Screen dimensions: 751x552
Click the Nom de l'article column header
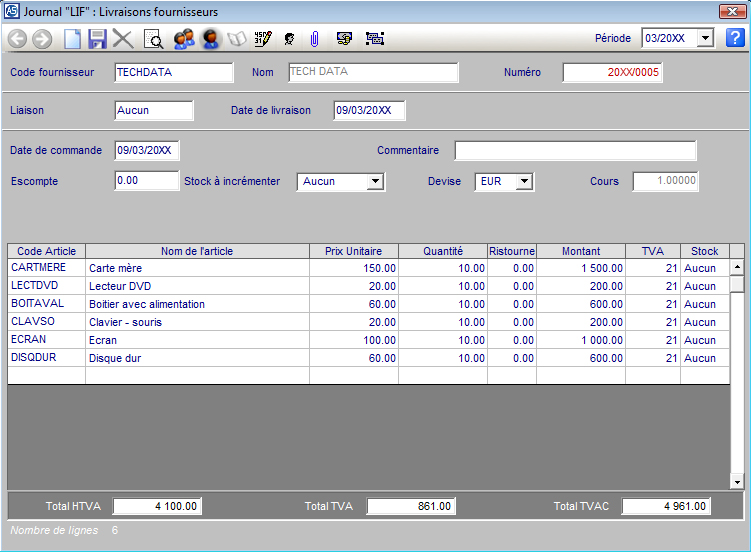[x=197, y=251]
